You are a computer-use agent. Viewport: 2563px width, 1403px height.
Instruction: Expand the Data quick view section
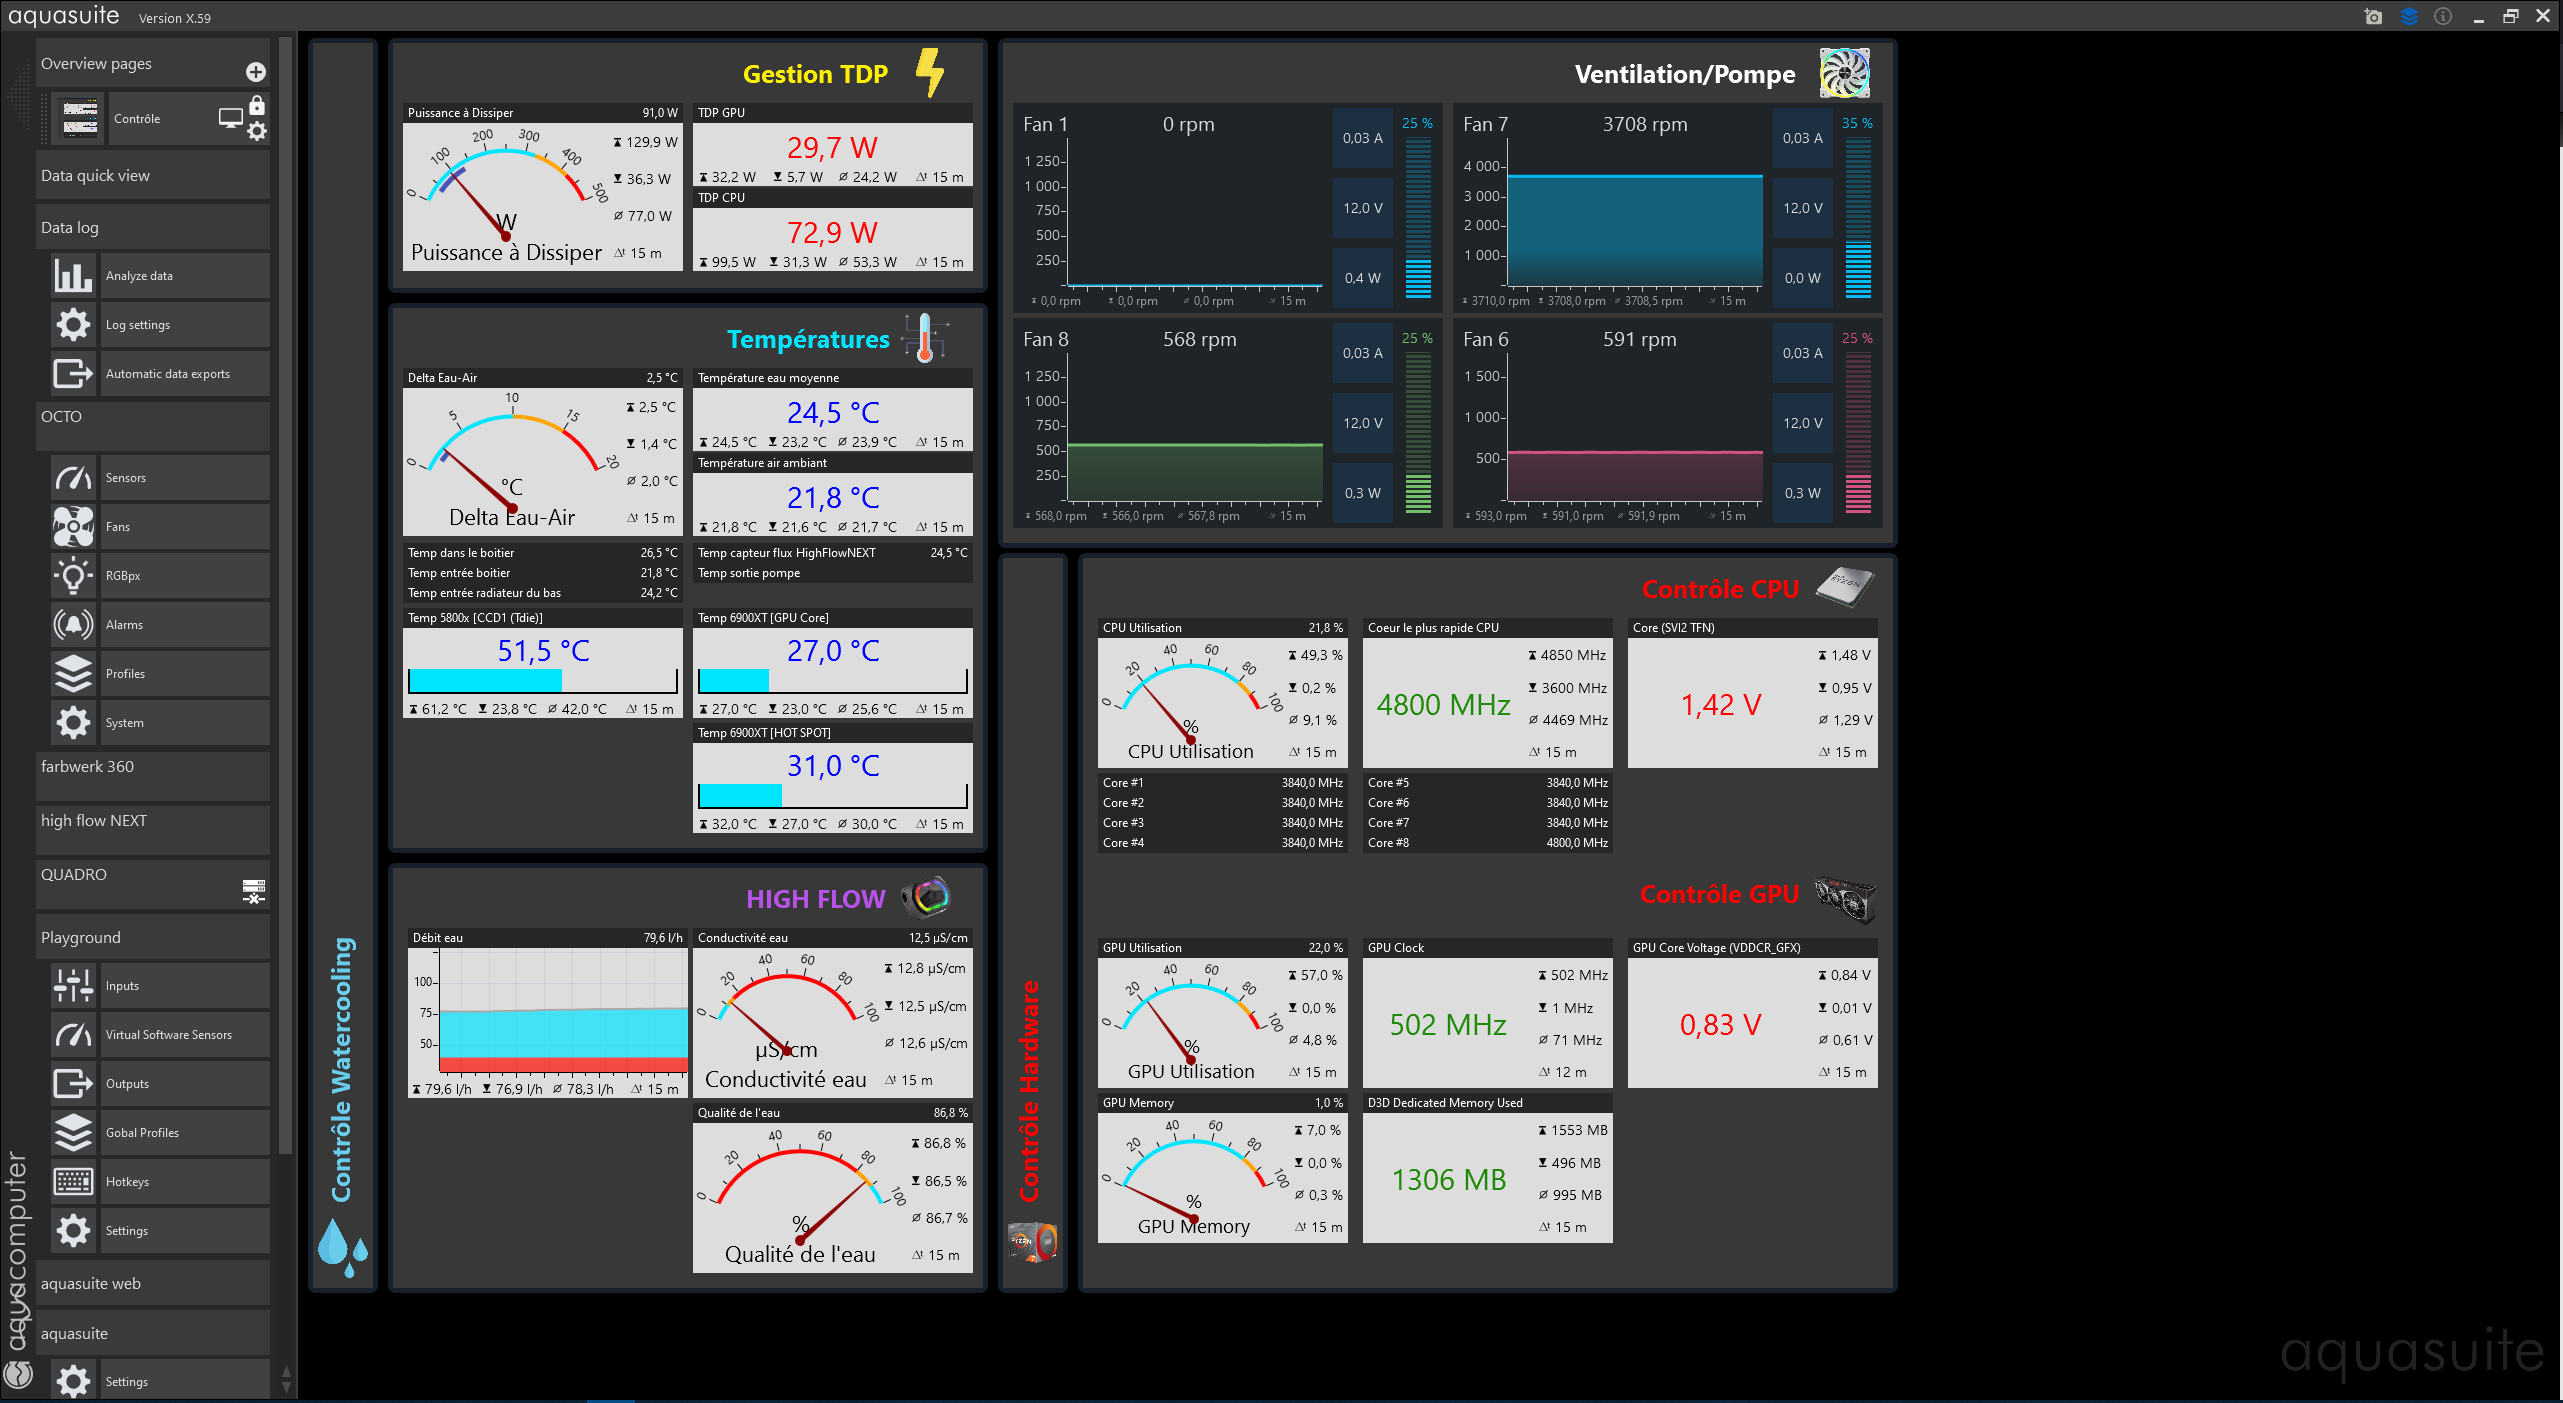click(x=153, y=175)
